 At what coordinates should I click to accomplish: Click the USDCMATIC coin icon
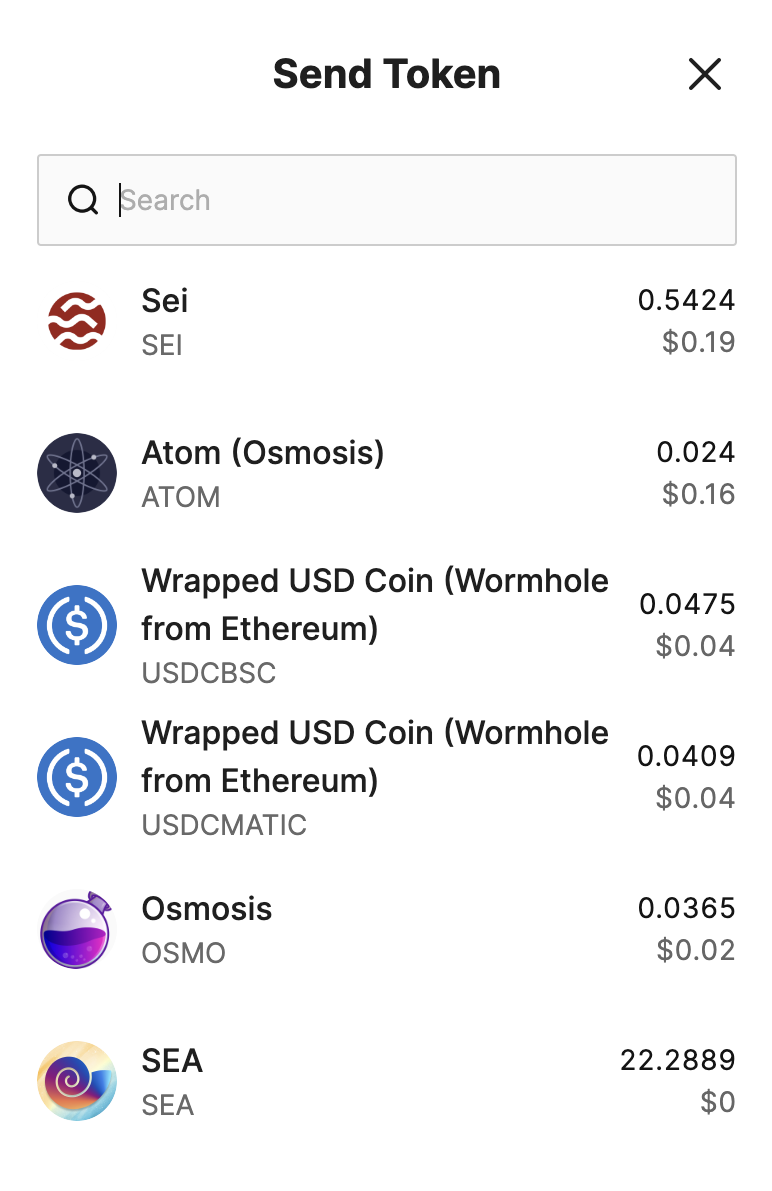(x=77, y=776)
